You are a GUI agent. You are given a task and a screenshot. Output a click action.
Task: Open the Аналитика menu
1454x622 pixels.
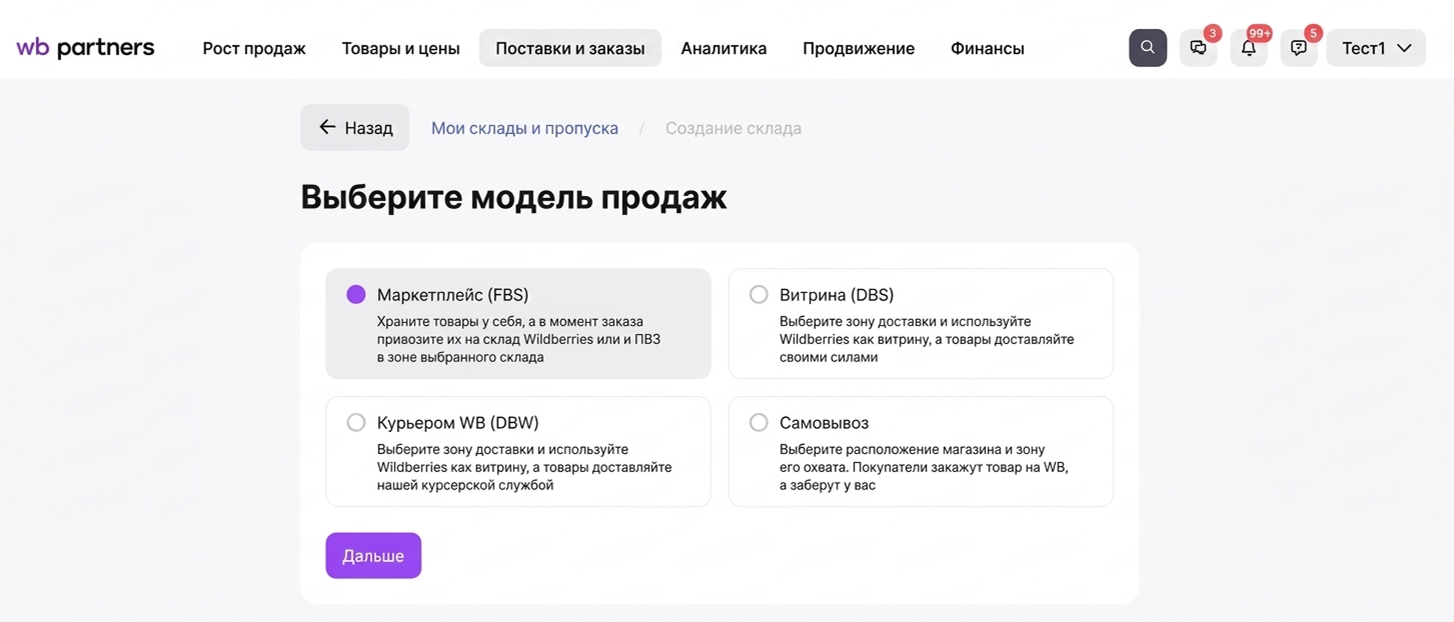point(724,48)
